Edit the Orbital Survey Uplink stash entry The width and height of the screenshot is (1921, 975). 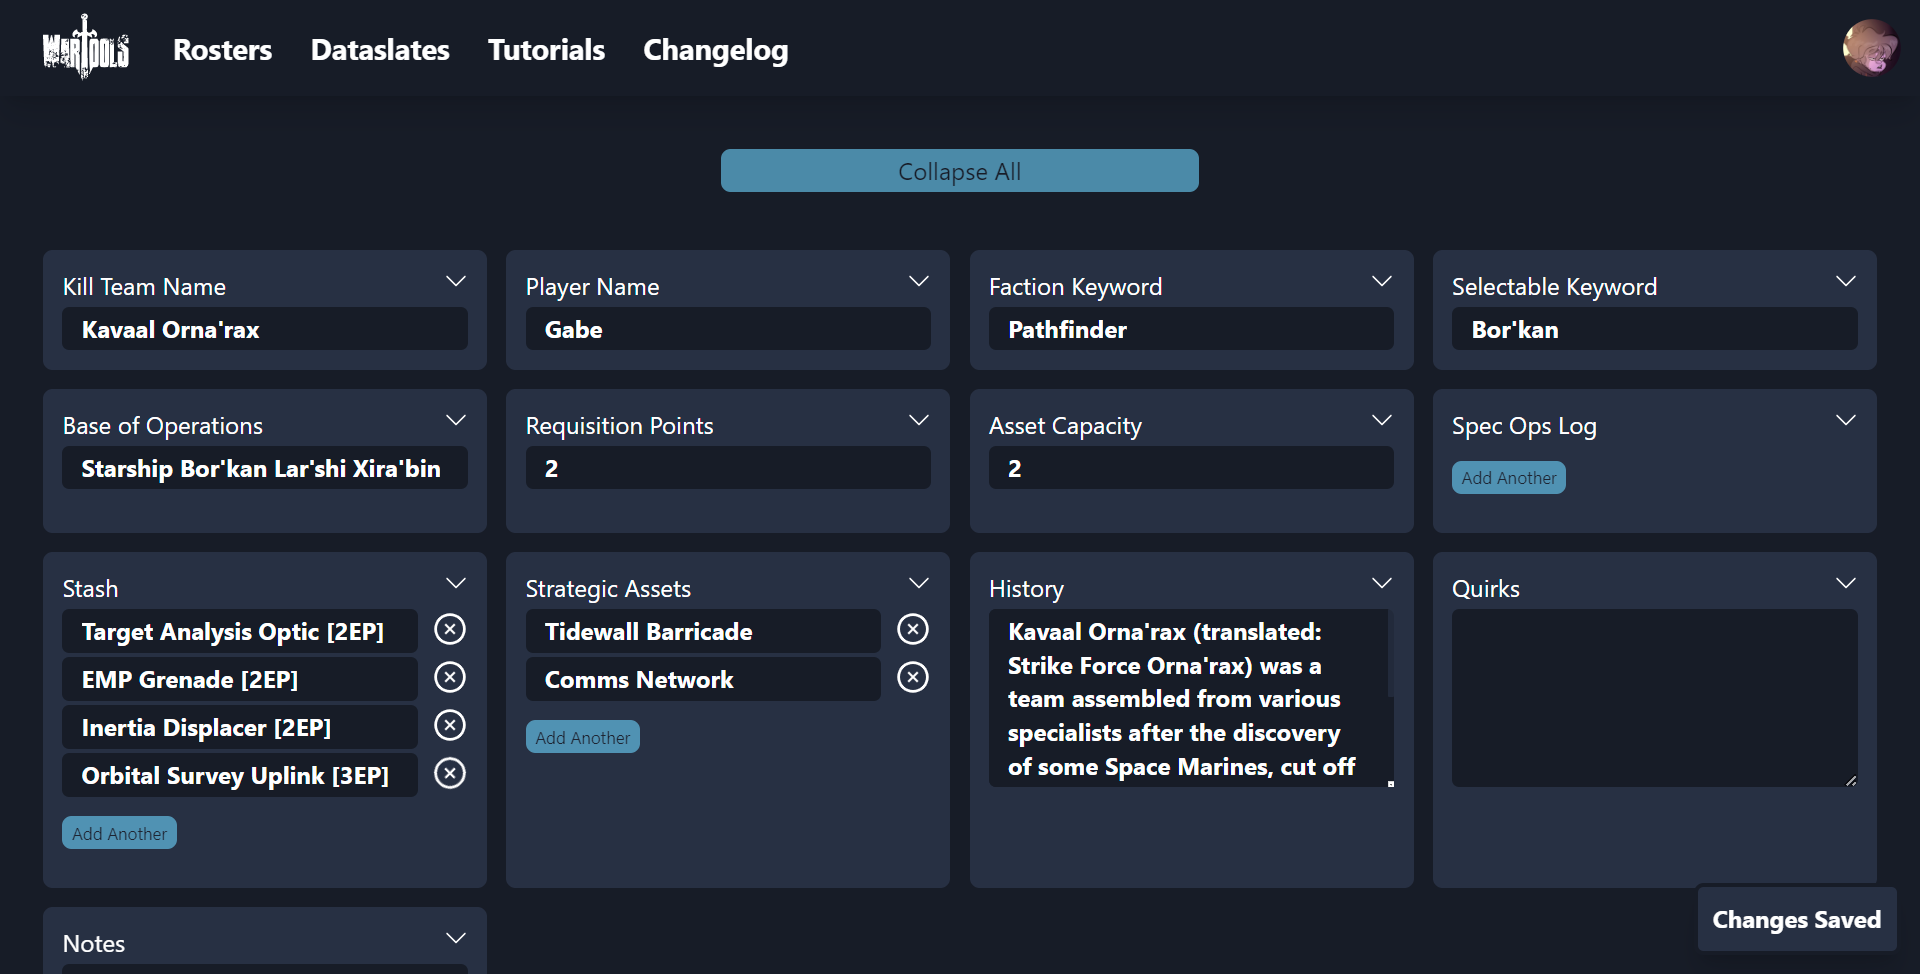pos(240,775)
